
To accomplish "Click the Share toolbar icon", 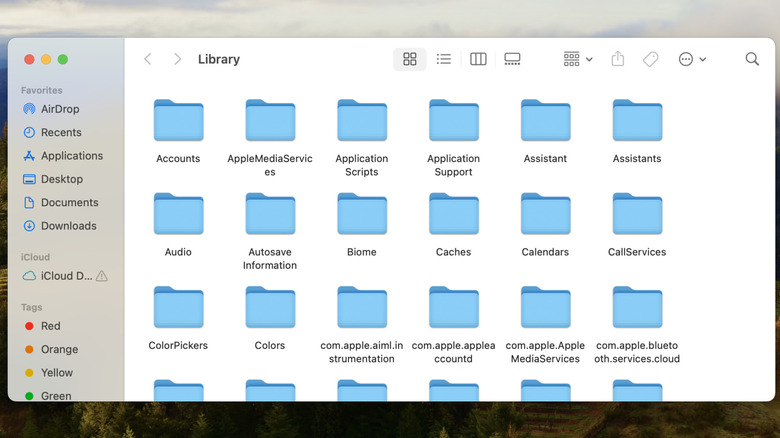I will [618, 59].
